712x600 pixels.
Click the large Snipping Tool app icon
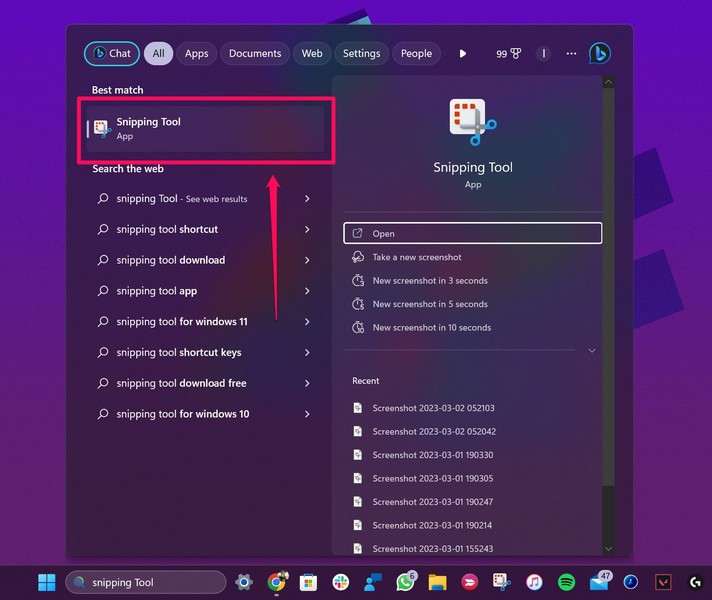coord(473,122)
